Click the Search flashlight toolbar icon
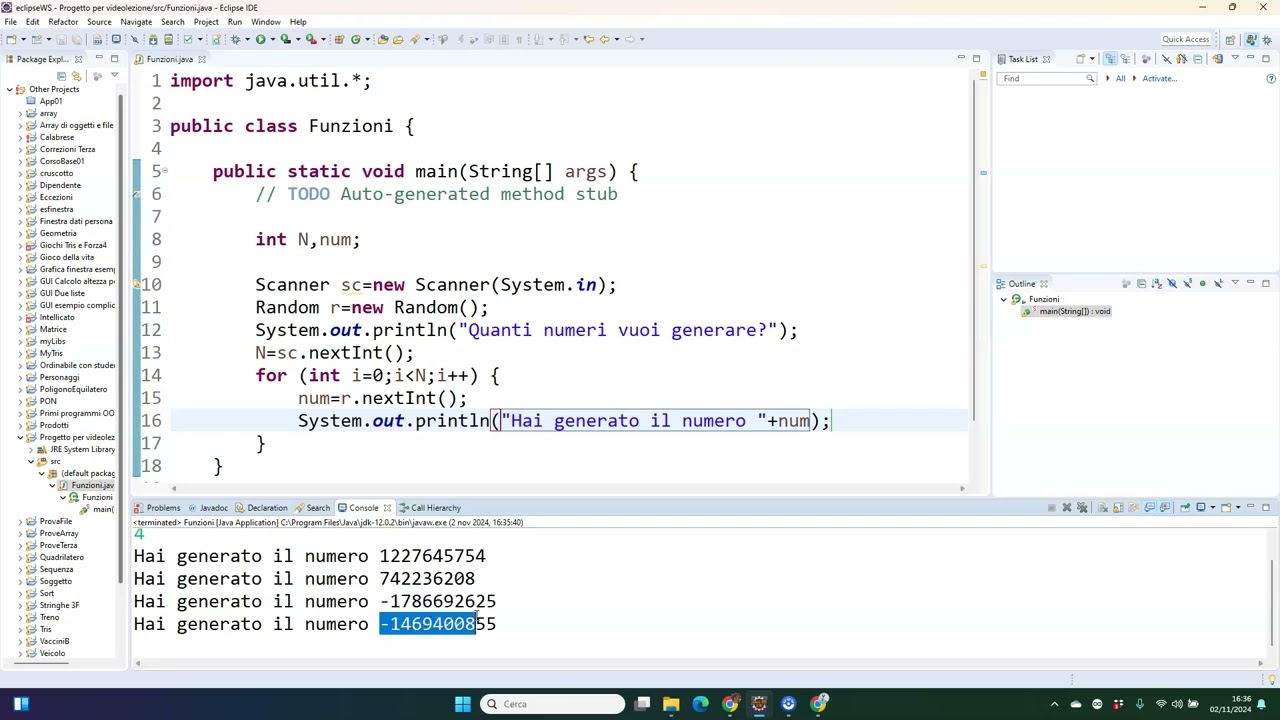Screen dimensions: 1280x720 pyautogui.click(x=415, y=39)
